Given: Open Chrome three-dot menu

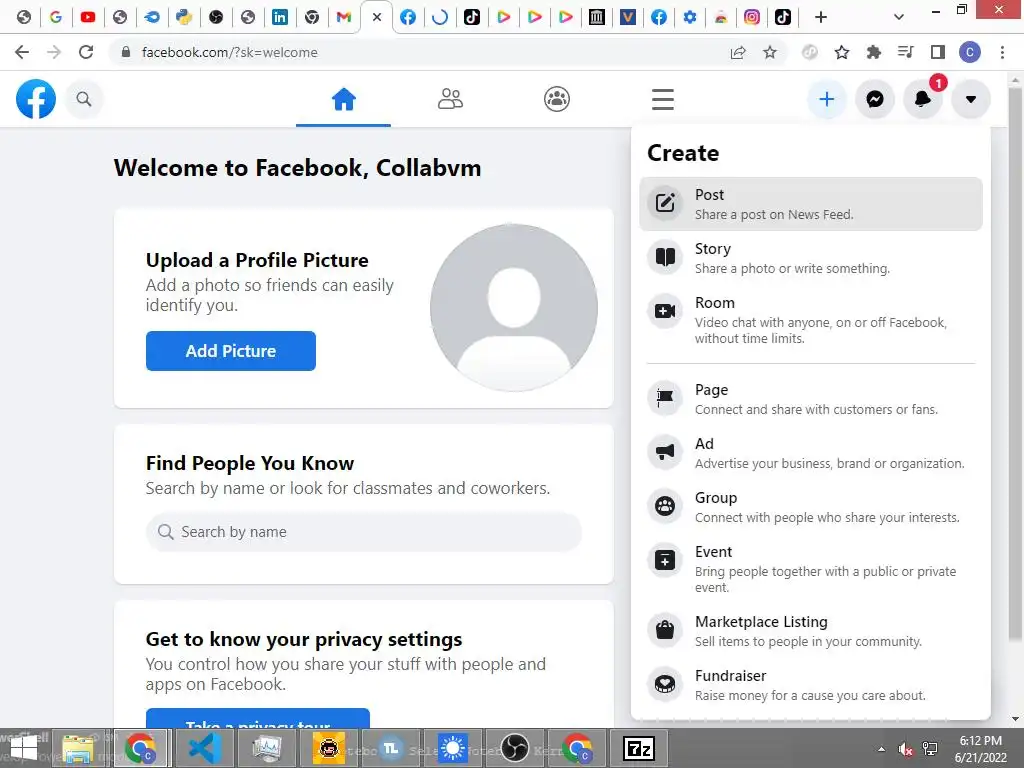Looking at the screenshot, I should pos(1002,52).
